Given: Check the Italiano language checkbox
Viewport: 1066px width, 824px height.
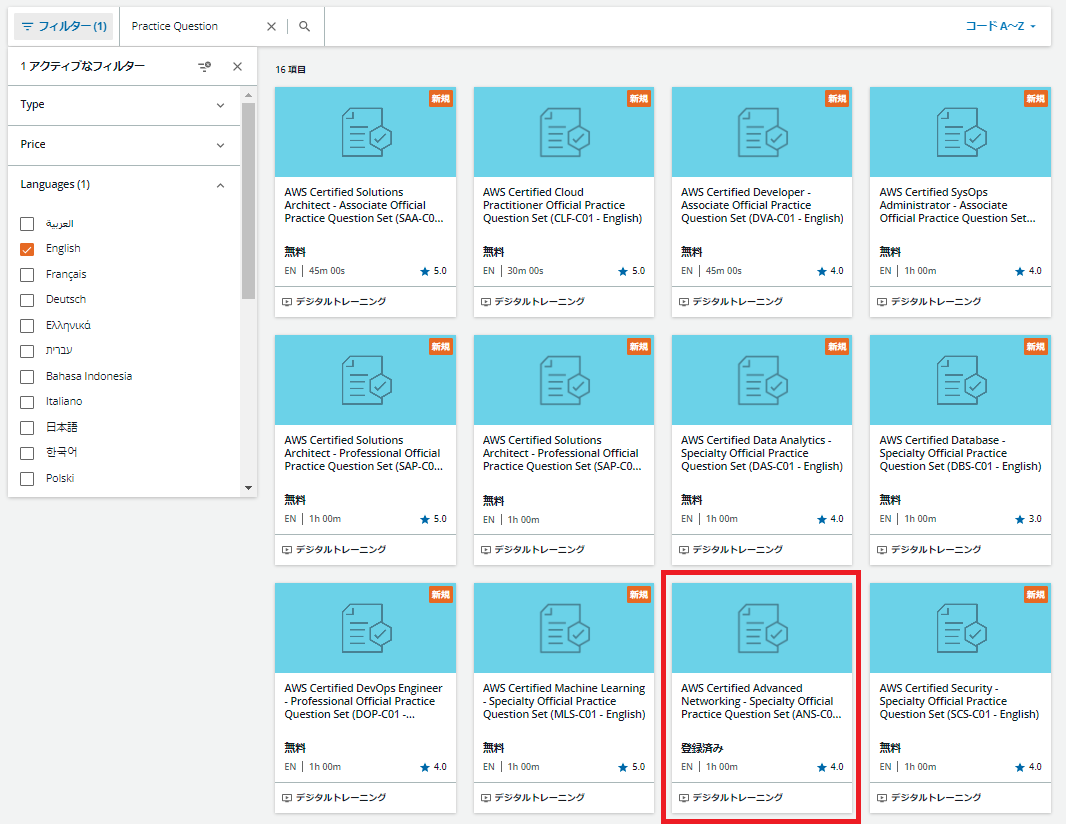Looking at the screenshot, I should click(27, 402).
